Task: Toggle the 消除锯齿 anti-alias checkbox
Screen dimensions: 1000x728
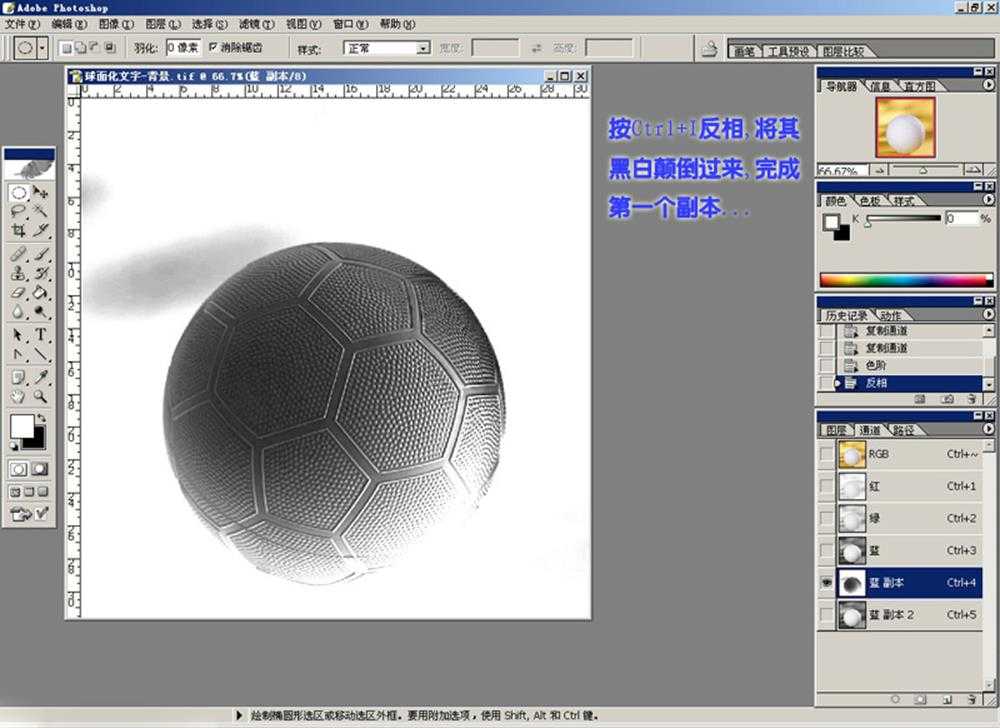Action: click(213, 47)
